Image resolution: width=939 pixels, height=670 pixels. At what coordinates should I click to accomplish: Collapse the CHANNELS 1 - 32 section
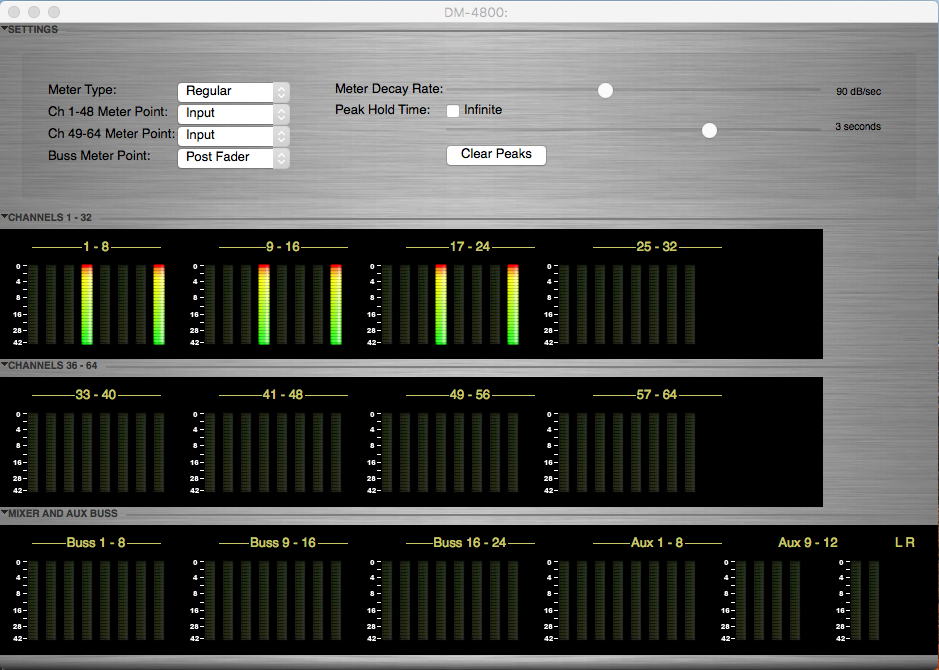pos(4,217)
